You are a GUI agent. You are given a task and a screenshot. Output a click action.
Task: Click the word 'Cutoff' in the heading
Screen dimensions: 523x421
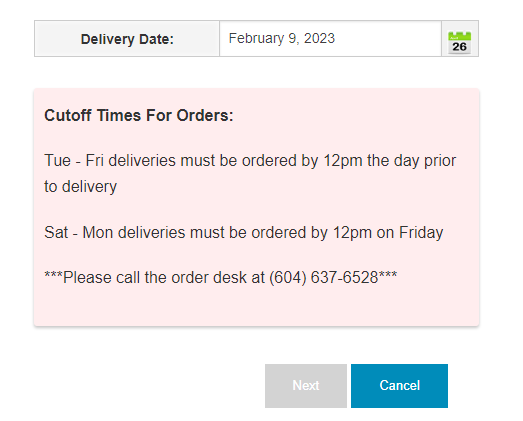click(68, 115)
